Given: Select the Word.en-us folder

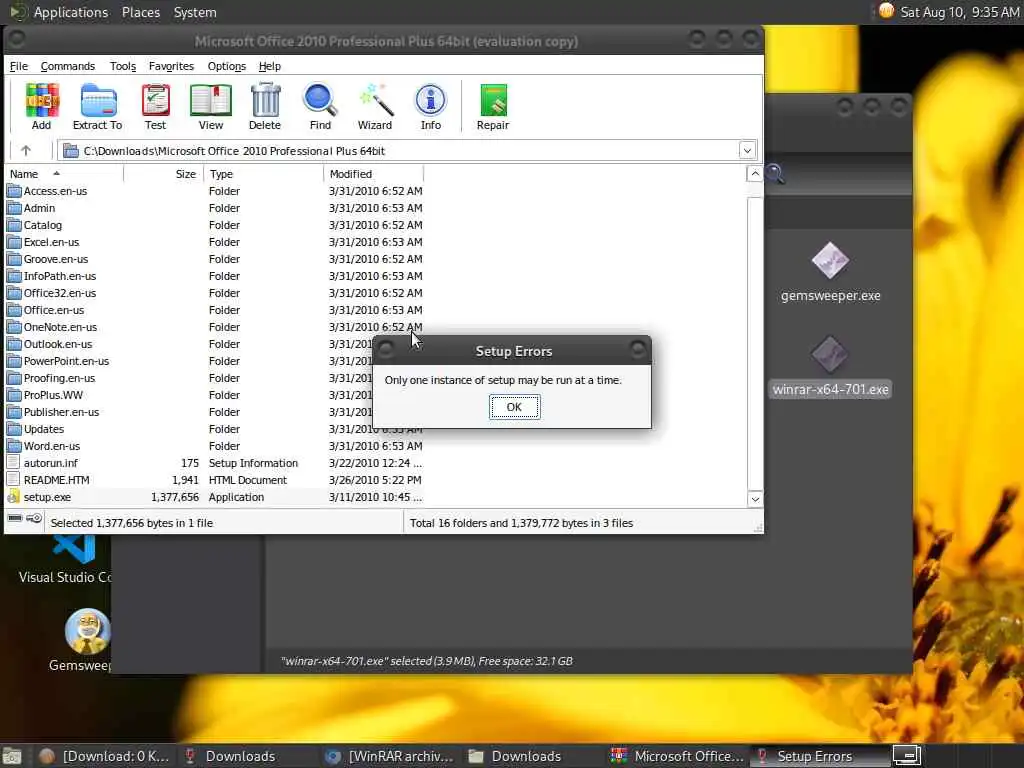Looking at the screenshot, I should (x=52, y=445).
